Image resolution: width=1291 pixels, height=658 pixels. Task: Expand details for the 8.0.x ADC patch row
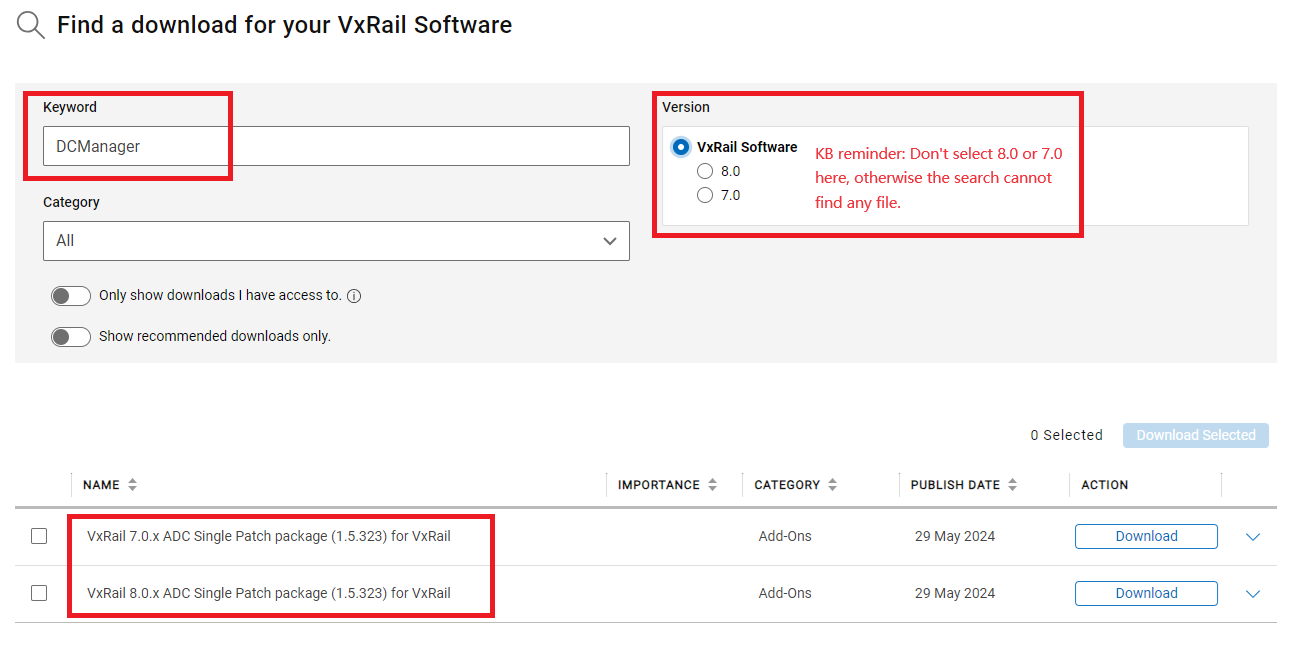click(x=1252, y=593)
